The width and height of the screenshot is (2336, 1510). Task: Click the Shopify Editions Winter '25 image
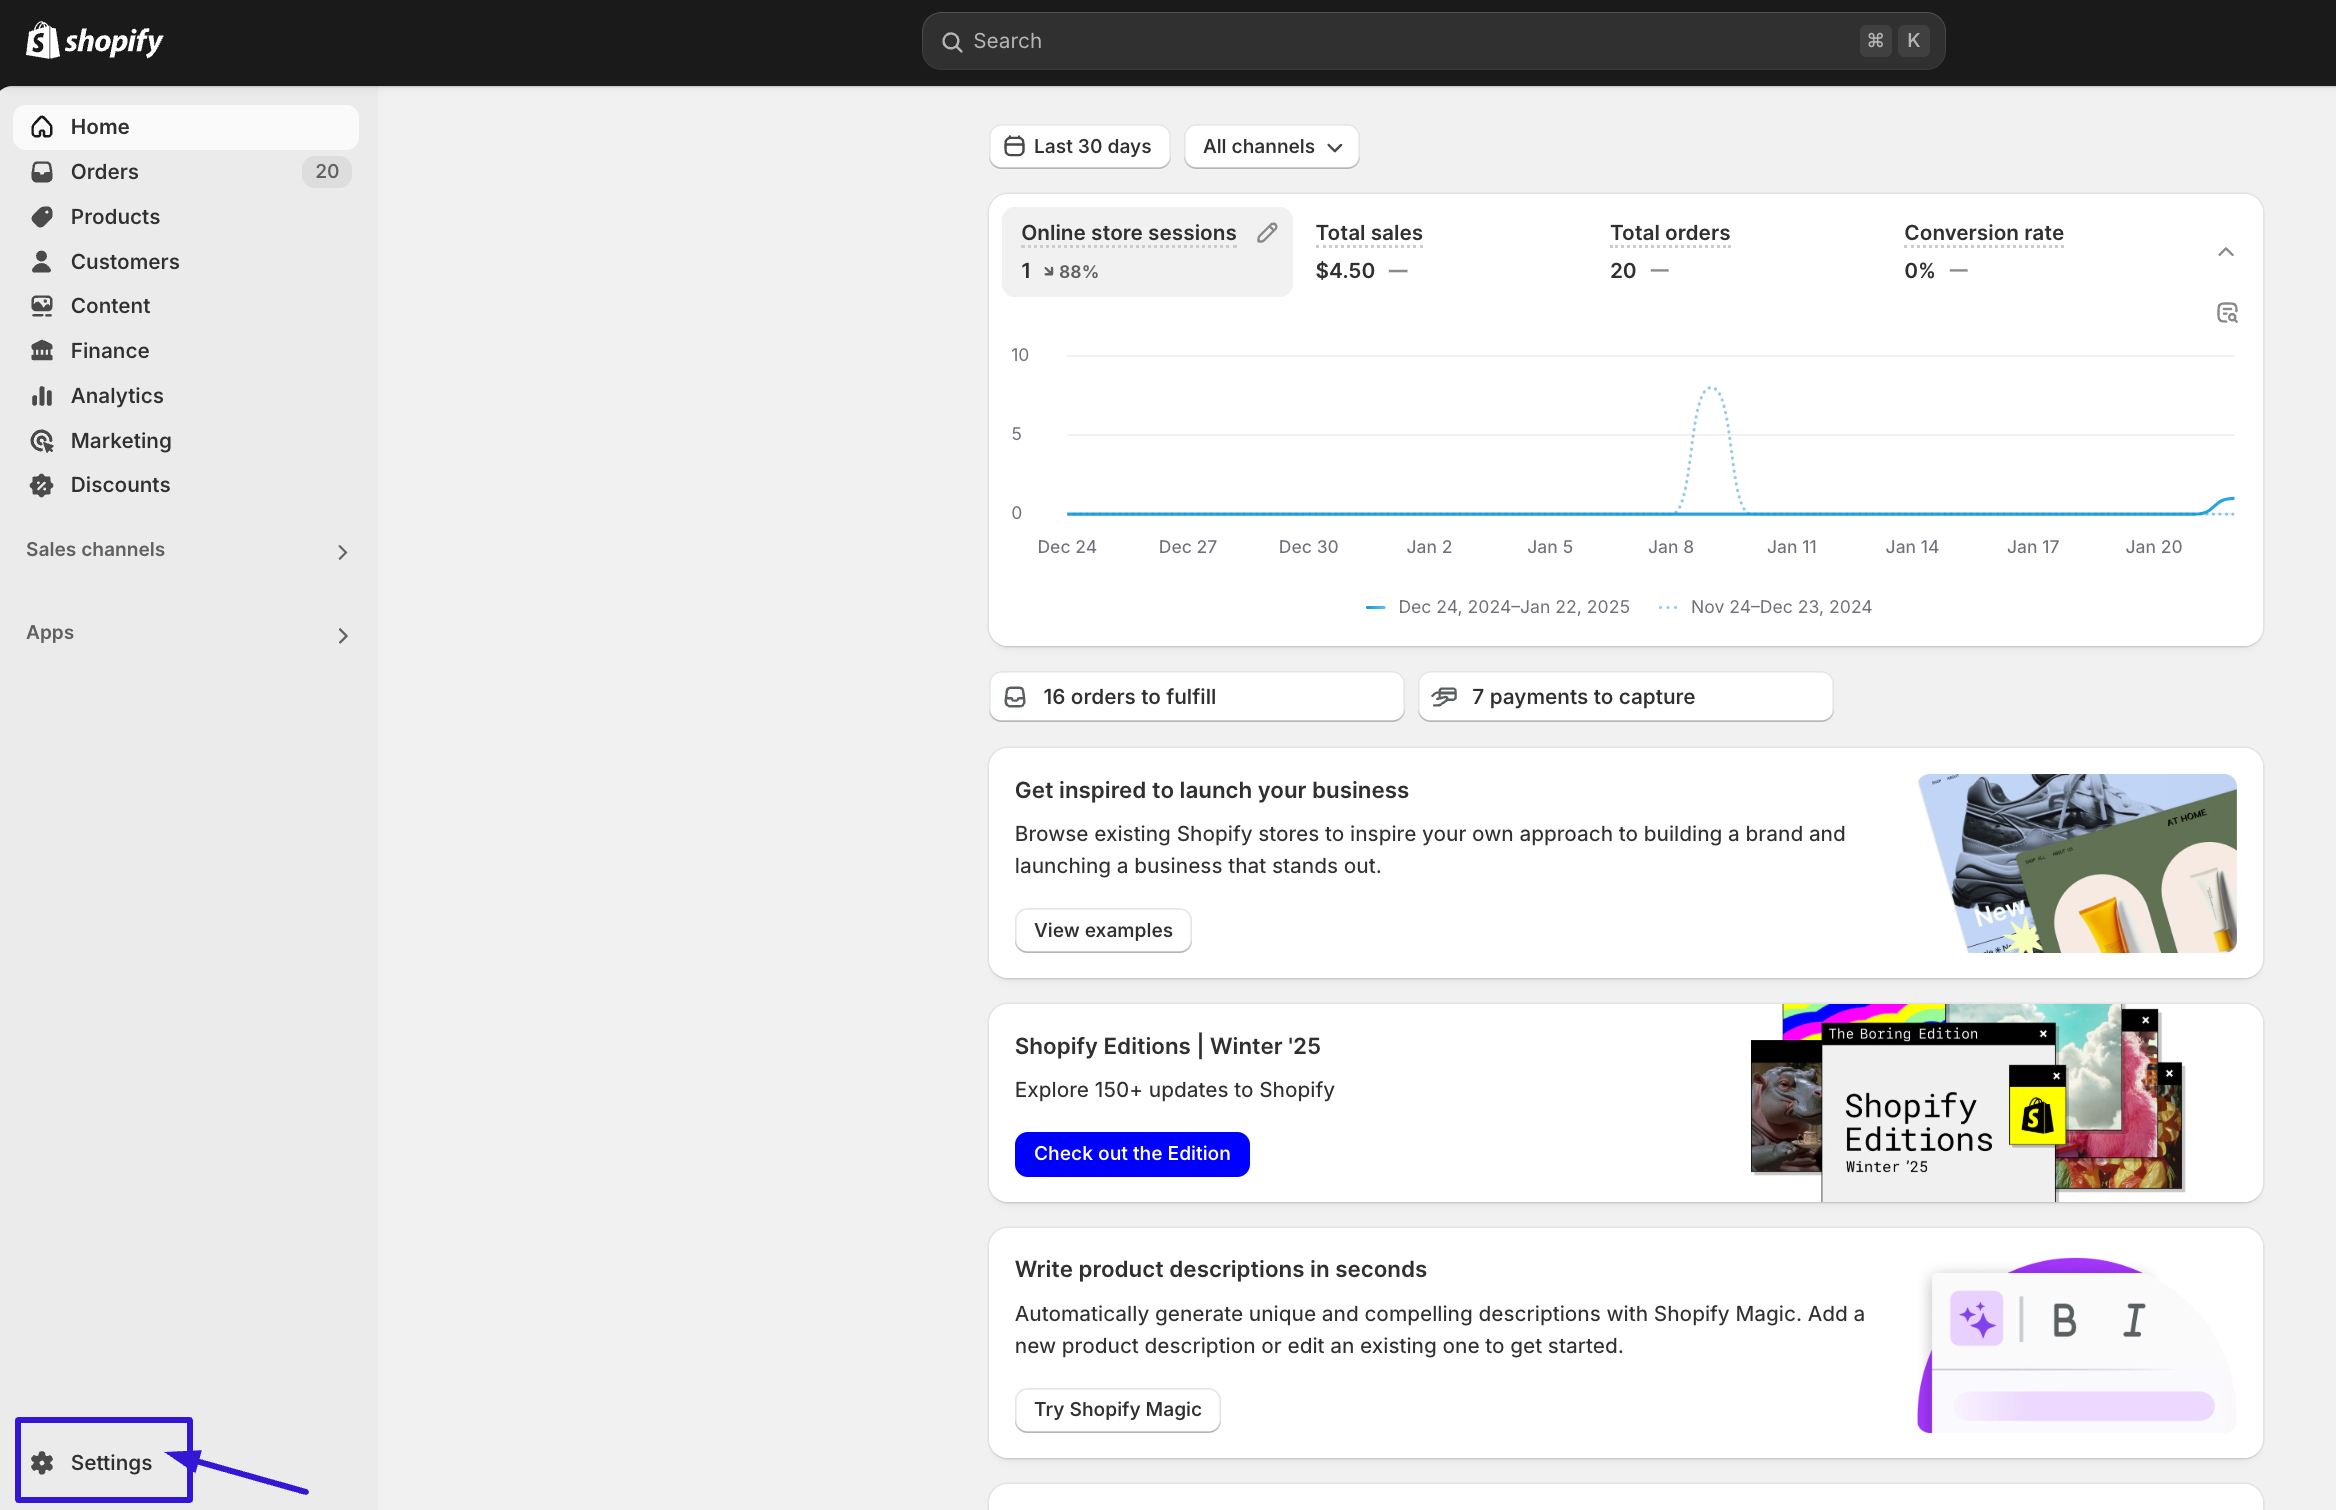1967,1103
